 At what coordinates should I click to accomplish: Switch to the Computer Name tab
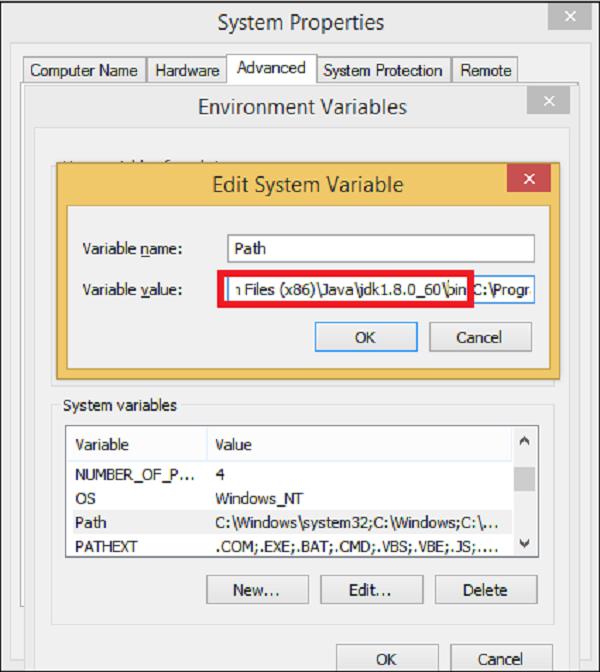point(84,70)
